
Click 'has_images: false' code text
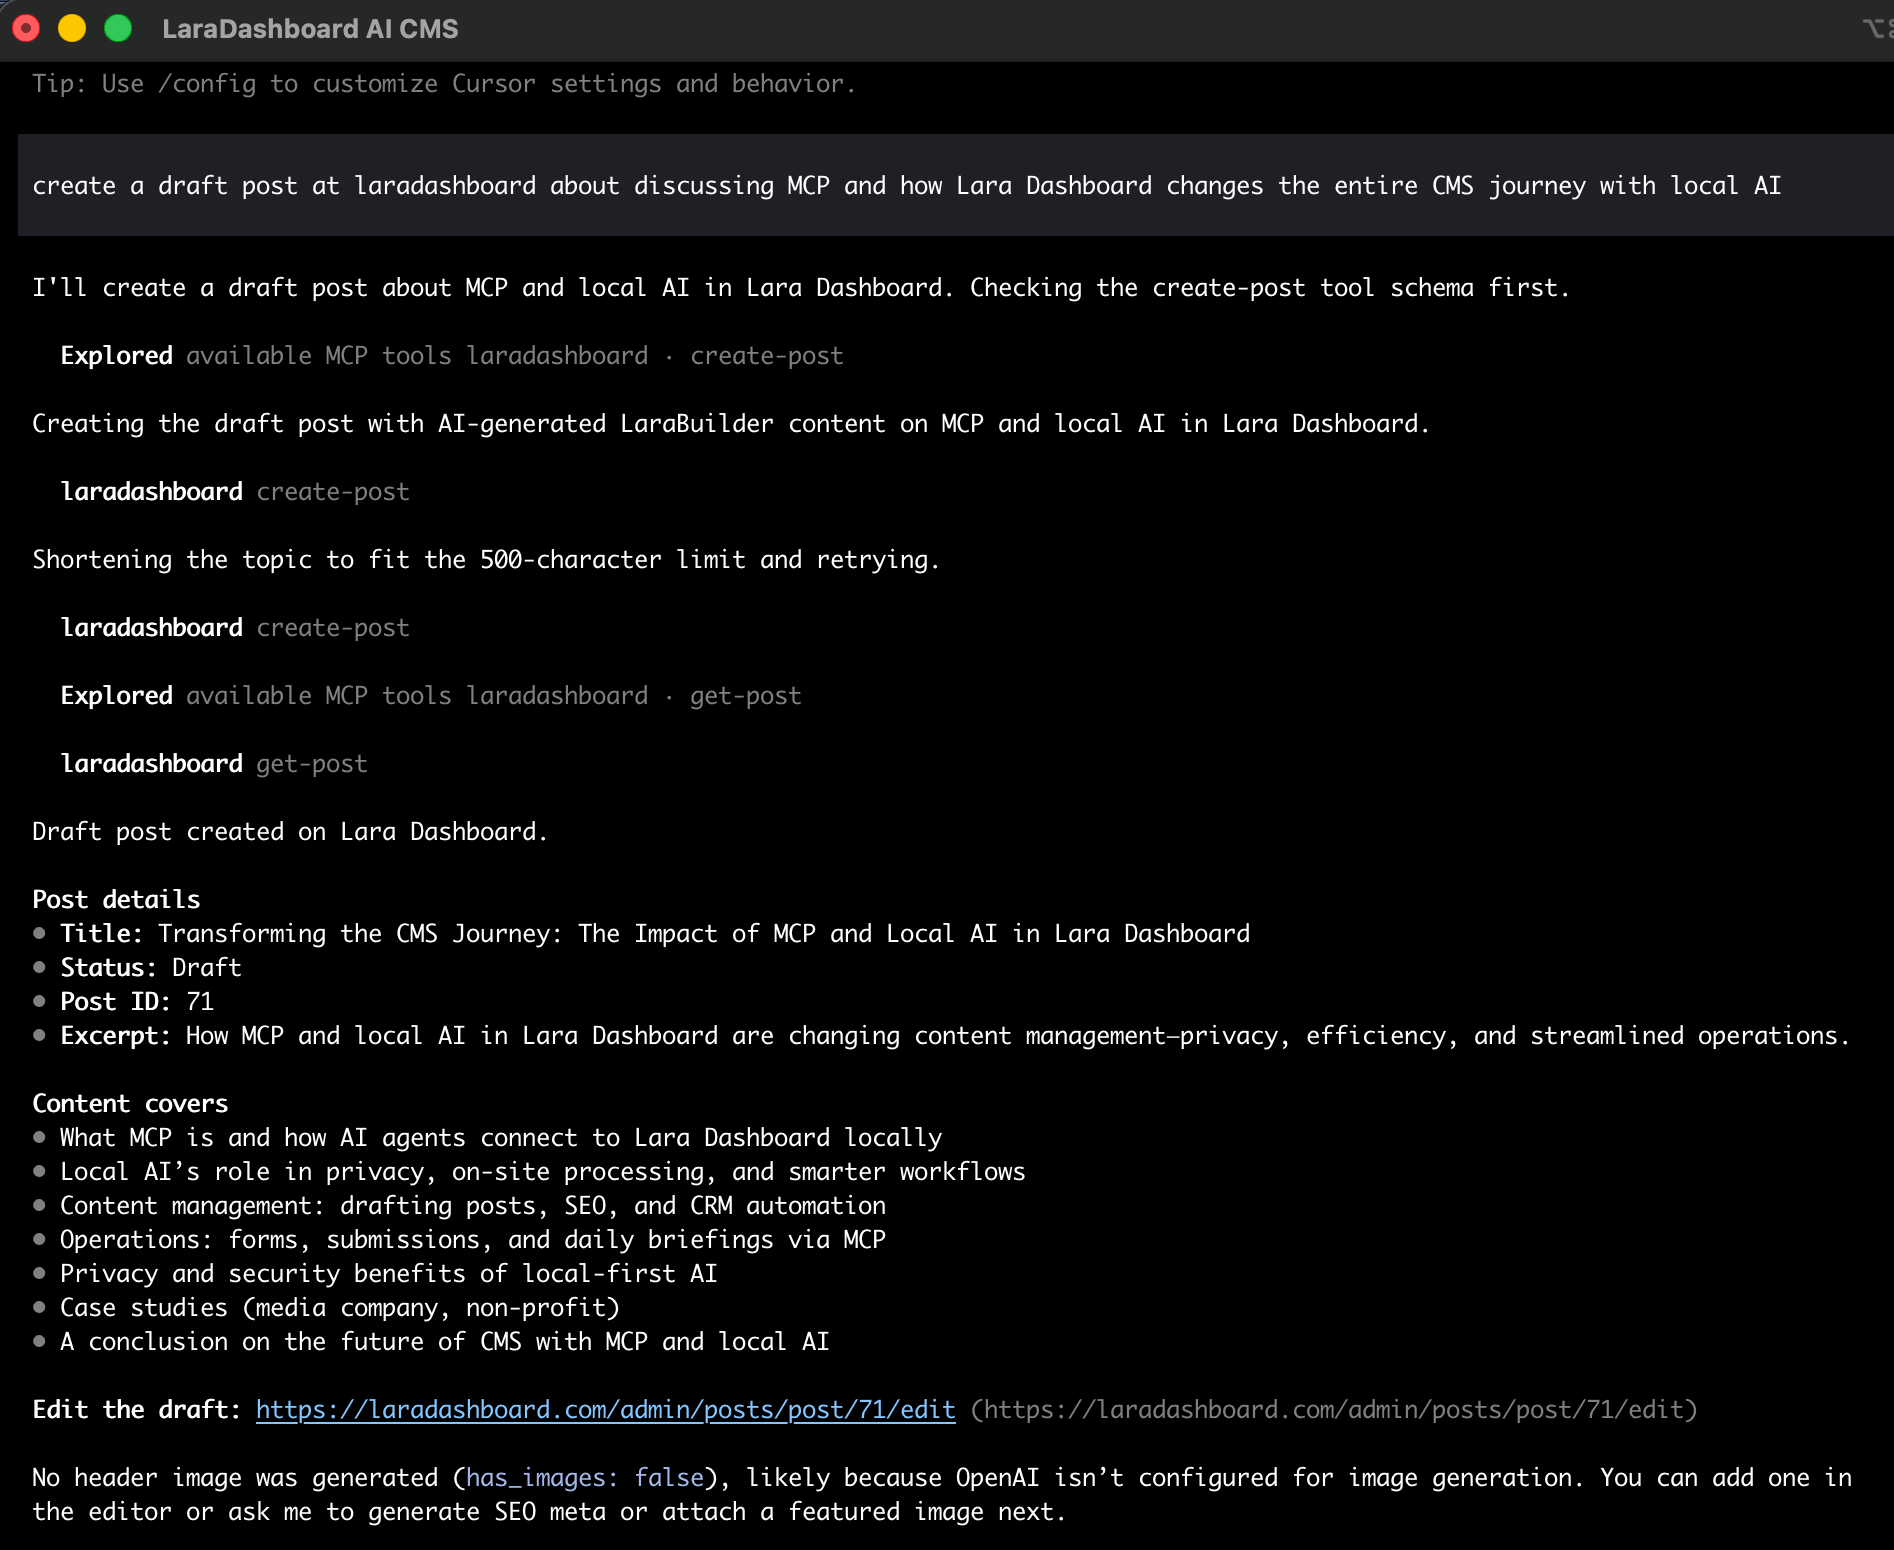tap(585, 1477)
